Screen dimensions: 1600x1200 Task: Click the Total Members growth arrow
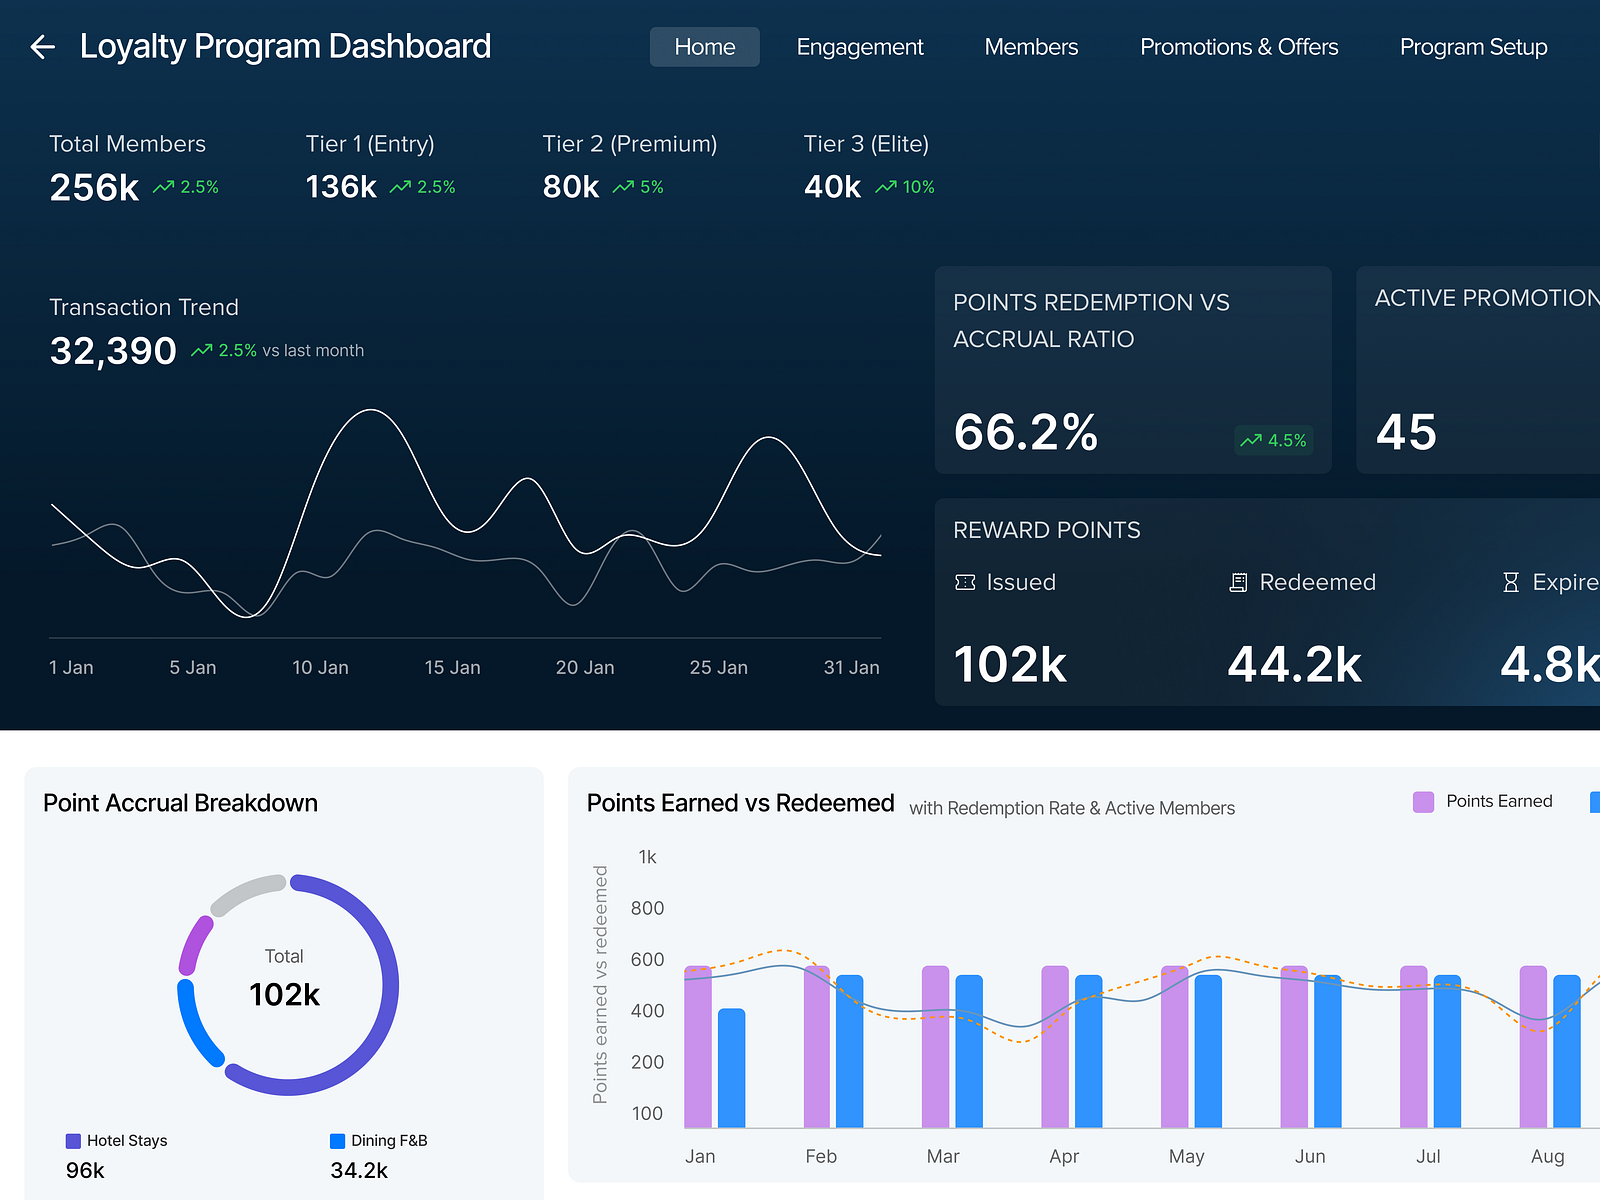(165, 186)
